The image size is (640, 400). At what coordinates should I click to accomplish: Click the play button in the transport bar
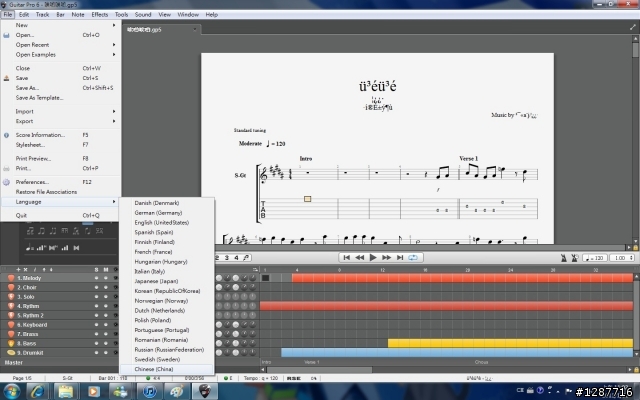point(373,258)
